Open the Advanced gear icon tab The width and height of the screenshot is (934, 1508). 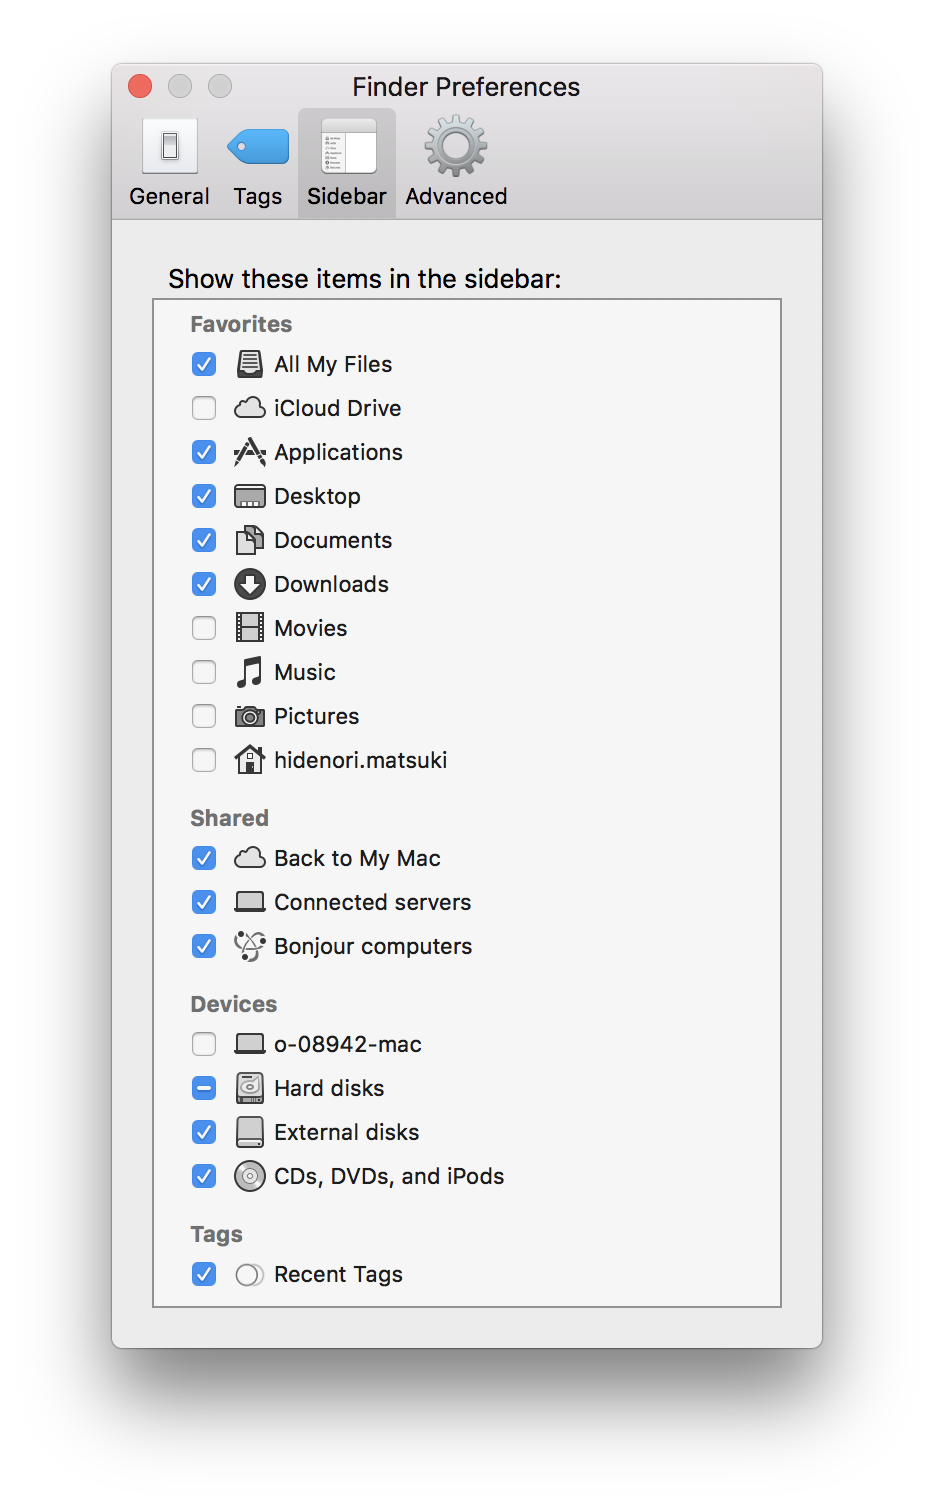pyautogui.click(x=456, y=146)
